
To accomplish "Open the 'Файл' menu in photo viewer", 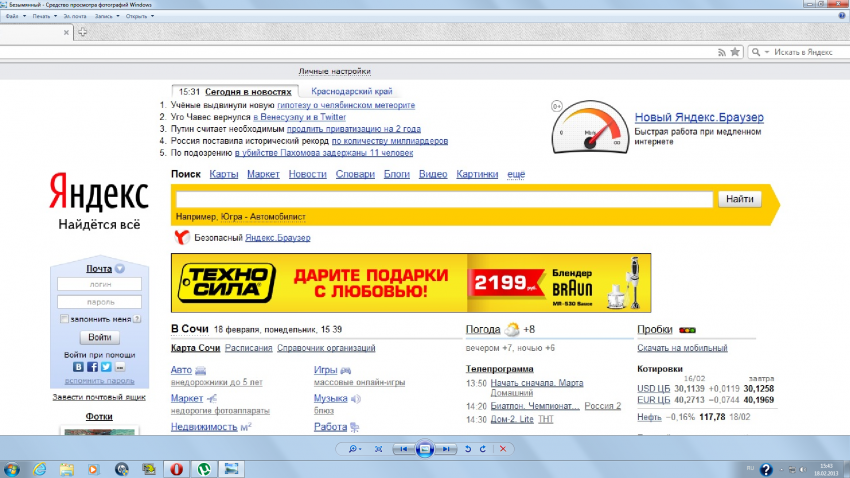I will coord(13,18).
